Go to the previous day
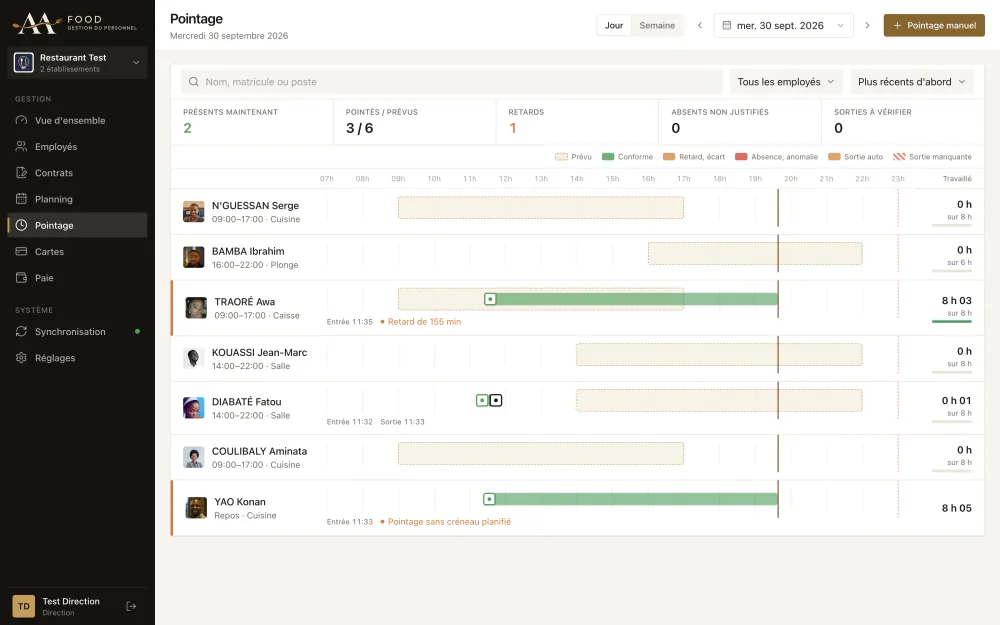The image size is (1000, 625). click(700, 26)
